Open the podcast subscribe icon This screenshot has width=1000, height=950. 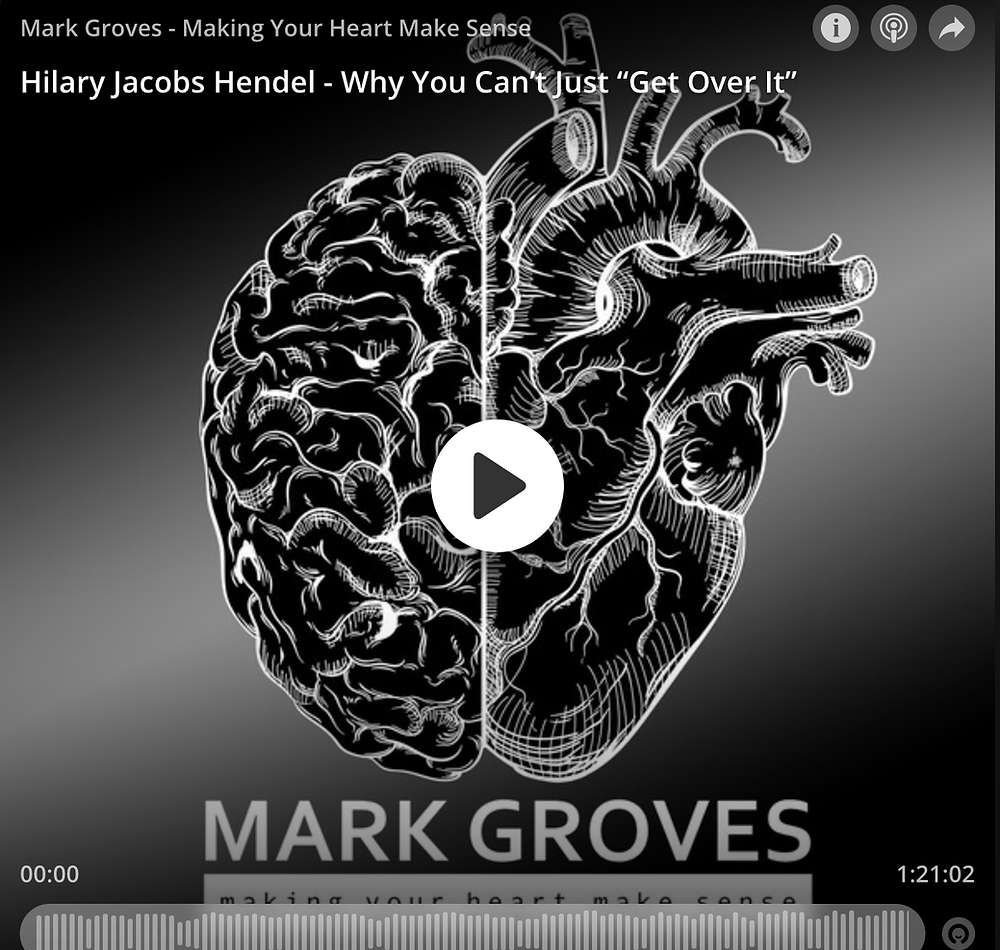(x=893, y=28)
